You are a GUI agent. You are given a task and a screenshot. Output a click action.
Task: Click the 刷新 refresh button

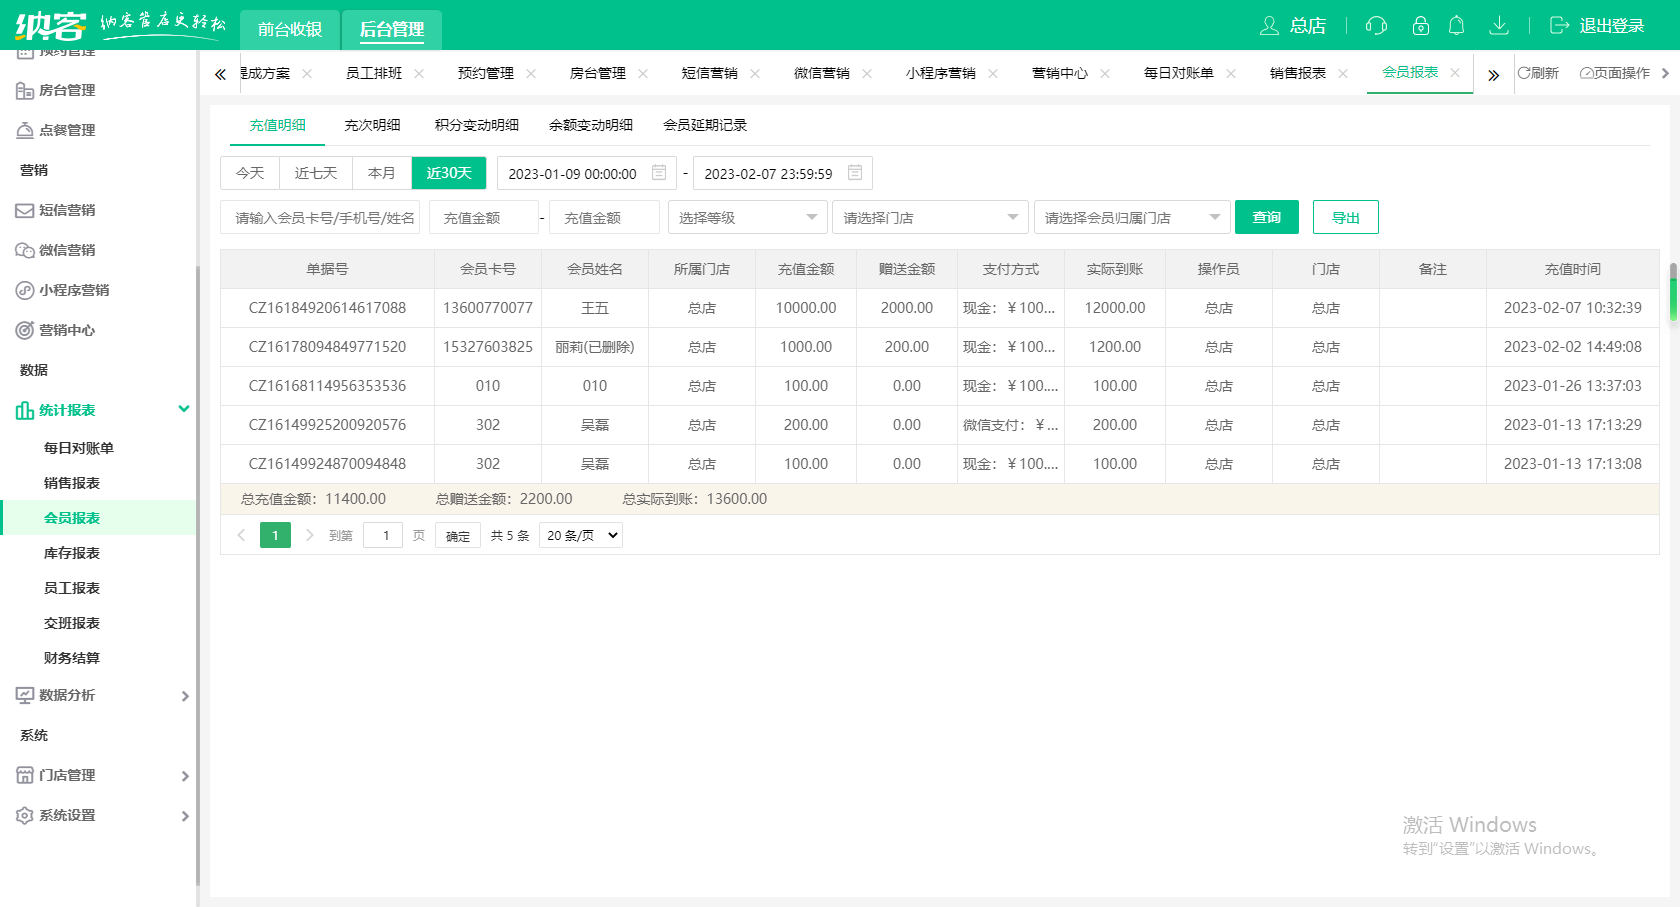[x=1538, y=73]
